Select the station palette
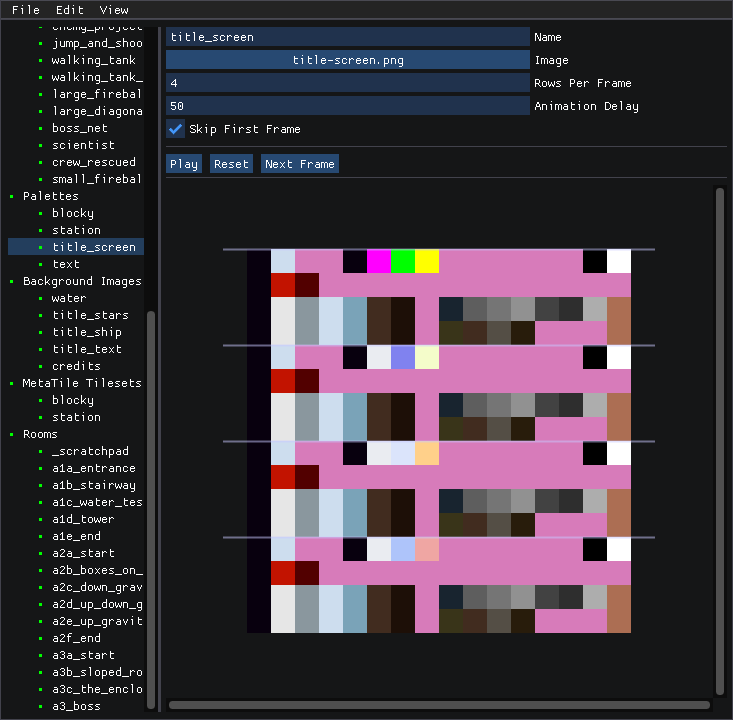This screenshot has height=720, width=733. tap(76, 230)
